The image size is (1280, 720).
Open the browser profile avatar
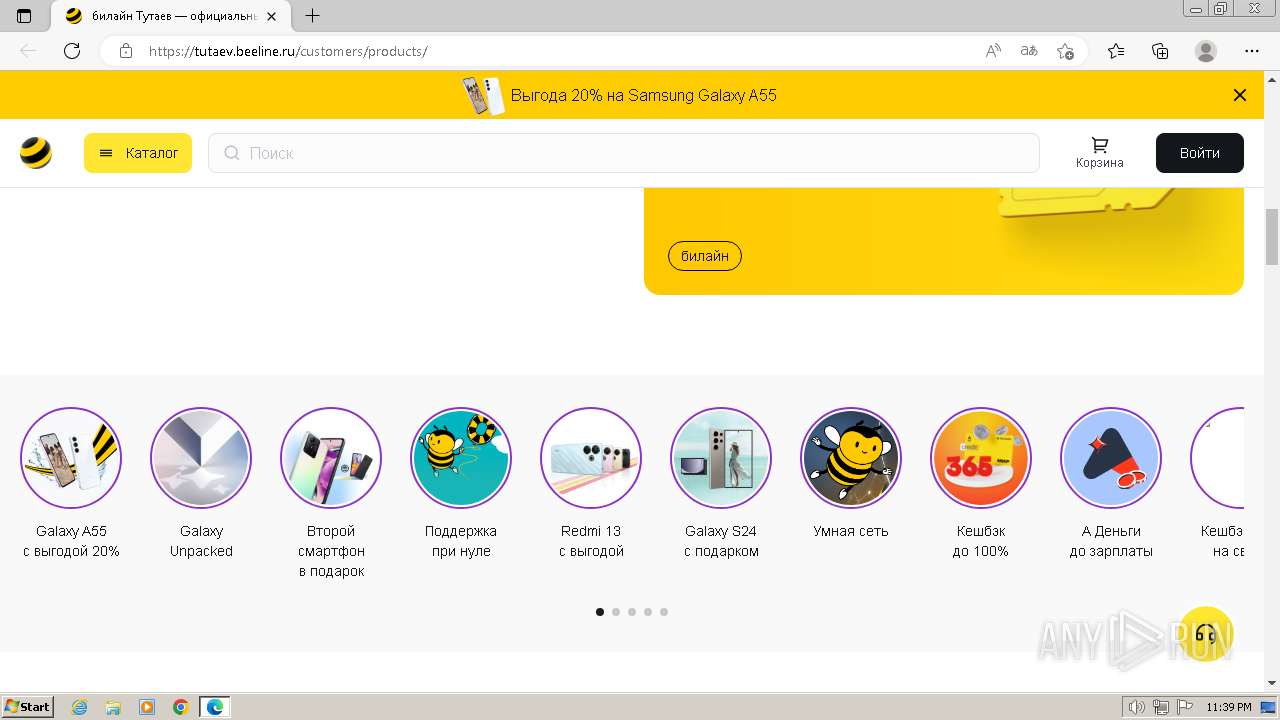[1206, 51]
